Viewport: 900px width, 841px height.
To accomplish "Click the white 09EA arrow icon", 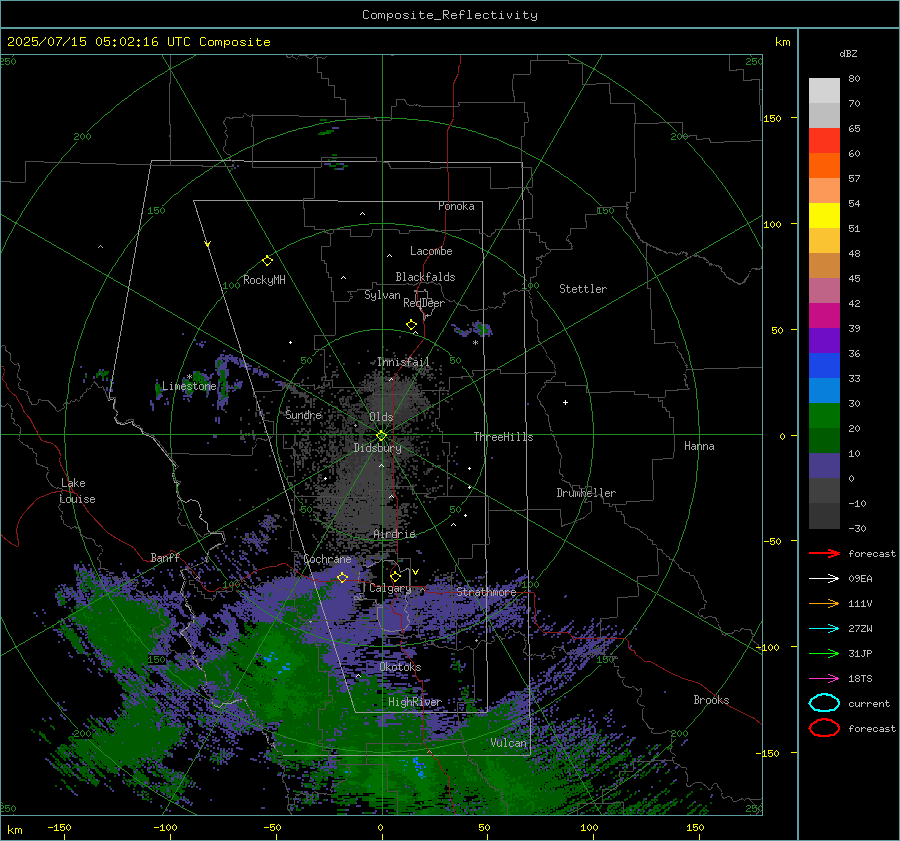I will click(x=824, y=579).
